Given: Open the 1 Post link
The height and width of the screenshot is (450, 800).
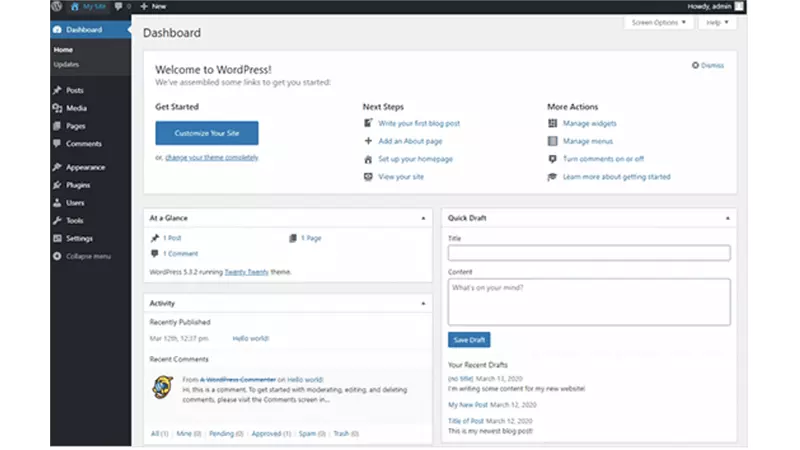Looking at the screenshot, I should point(172,238).
